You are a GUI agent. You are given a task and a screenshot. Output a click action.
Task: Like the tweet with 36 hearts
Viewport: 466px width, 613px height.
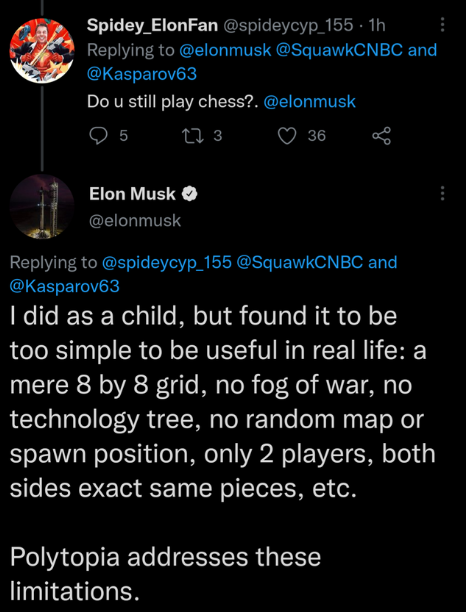tap(287, 136)
